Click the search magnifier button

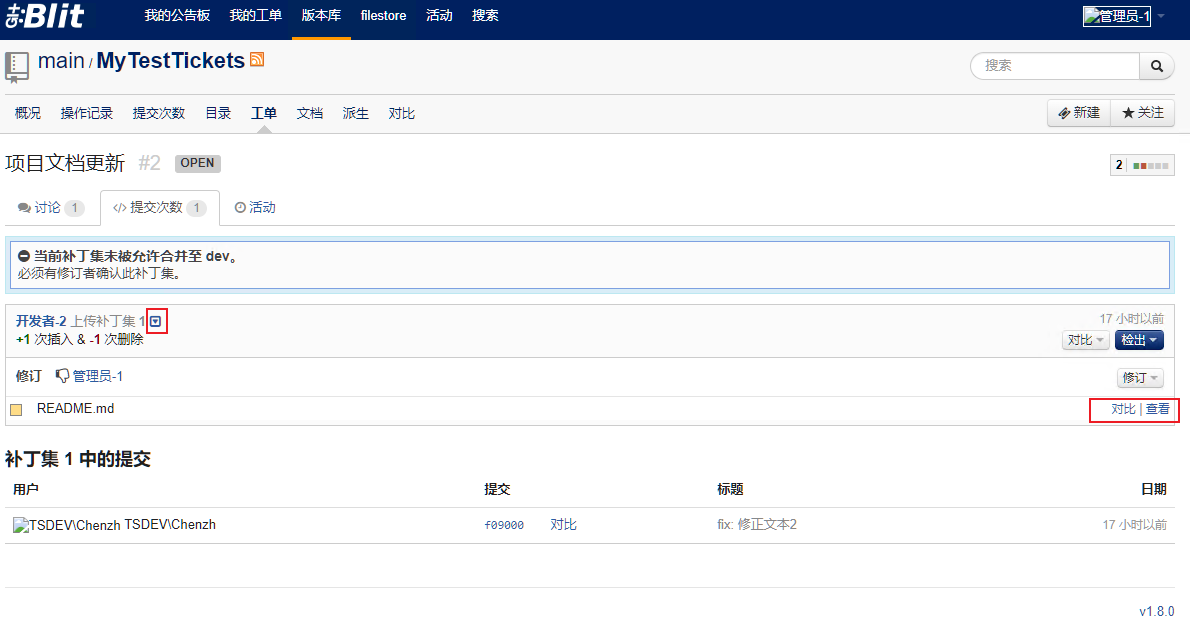pos(1157,66)
